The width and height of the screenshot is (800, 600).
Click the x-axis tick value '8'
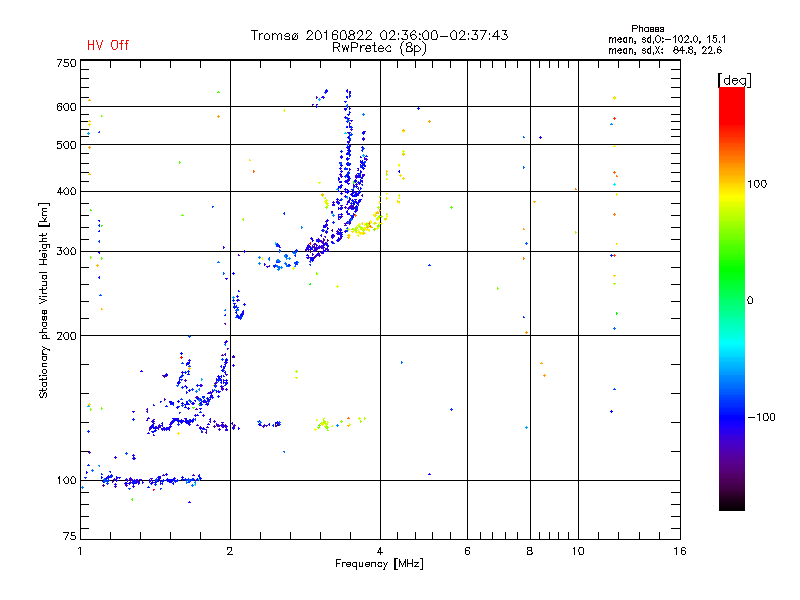530,551
